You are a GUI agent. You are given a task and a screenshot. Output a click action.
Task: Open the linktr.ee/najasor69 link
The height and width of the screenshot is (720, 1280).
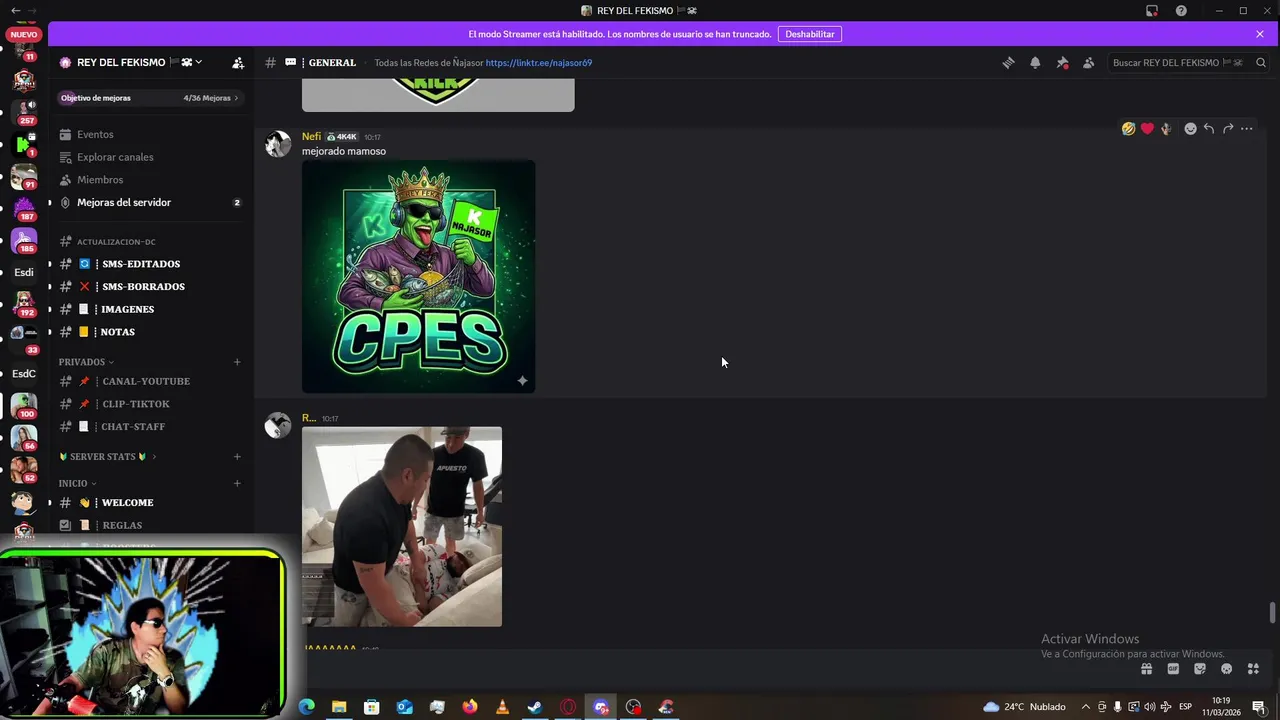pos(539,62)
